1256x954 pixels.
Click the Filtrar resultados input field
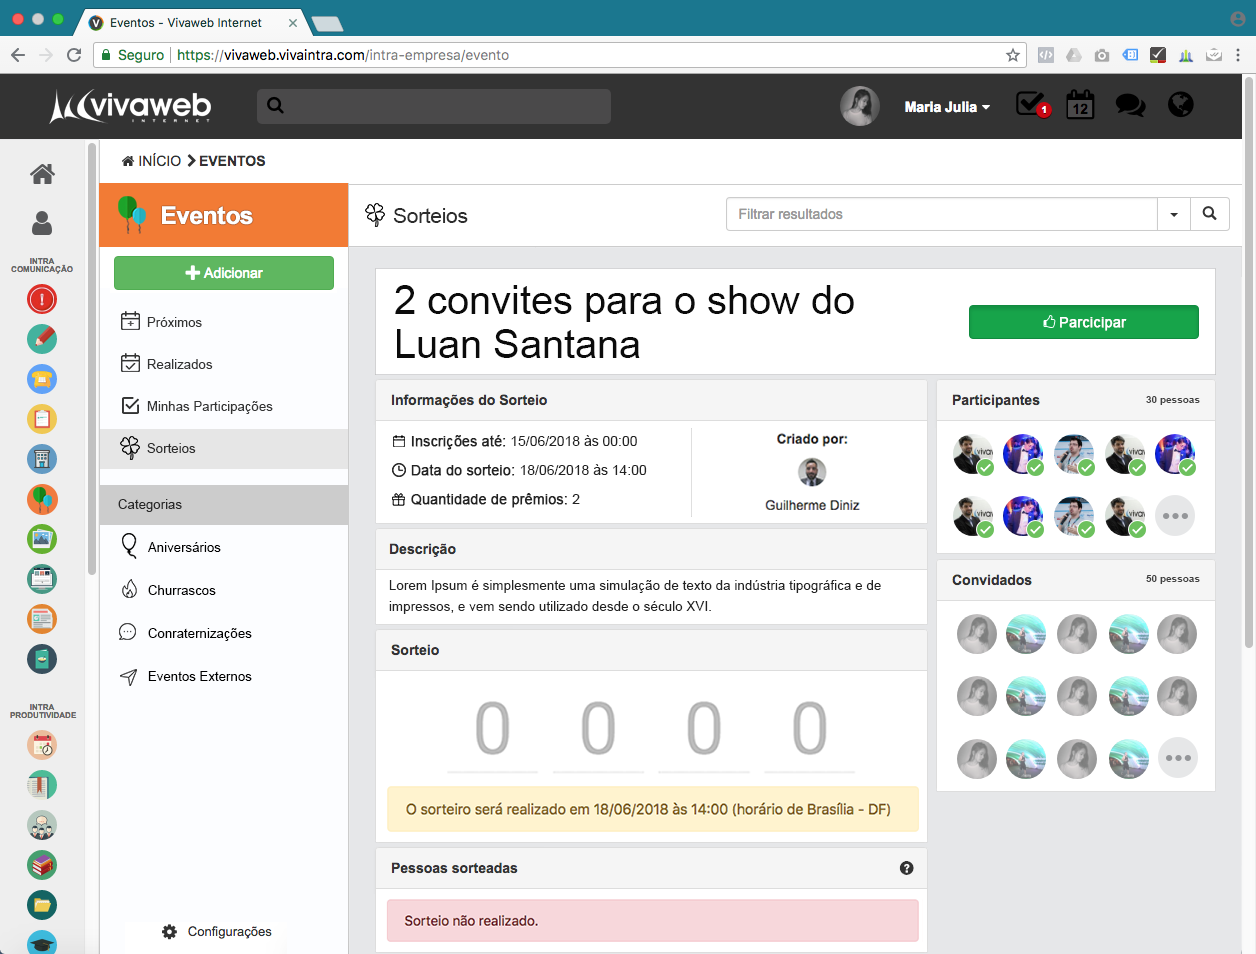tap(940, 214)
